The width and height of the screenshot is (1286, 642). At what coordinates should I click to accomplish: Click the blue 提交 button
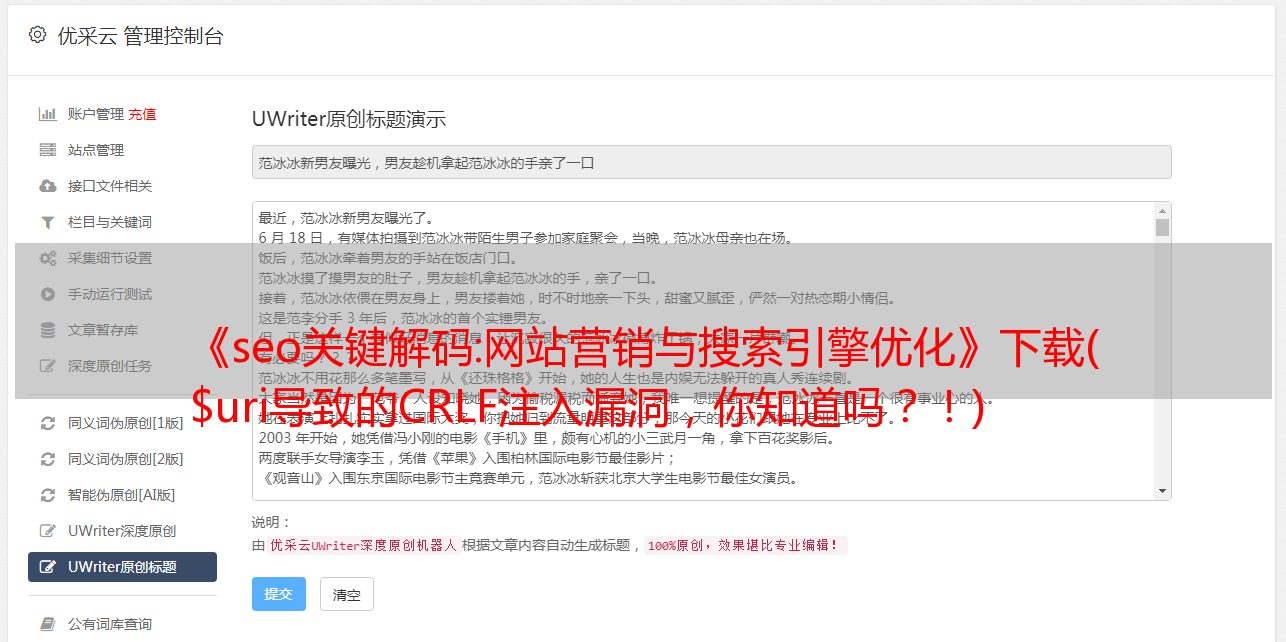tap(278, 594)
